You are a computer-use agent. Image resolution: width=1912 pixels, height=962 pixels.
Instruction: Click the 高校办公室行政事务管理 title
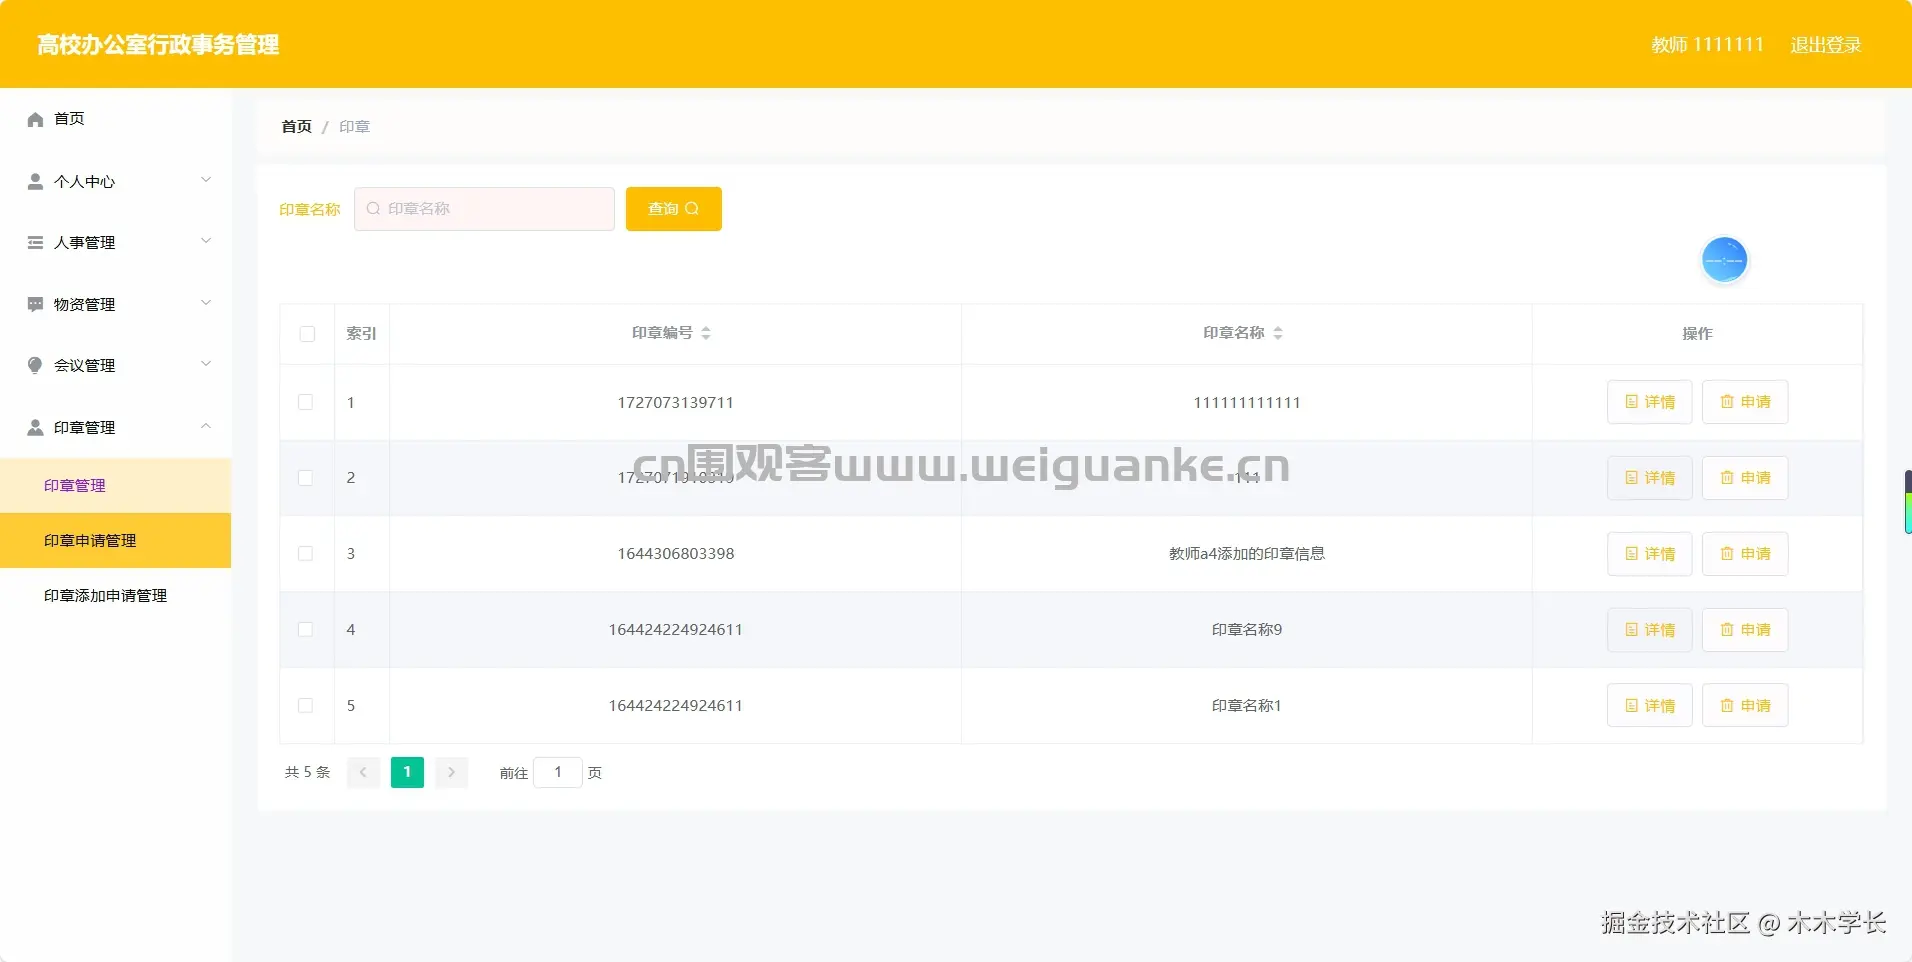(x=158, y=45)
